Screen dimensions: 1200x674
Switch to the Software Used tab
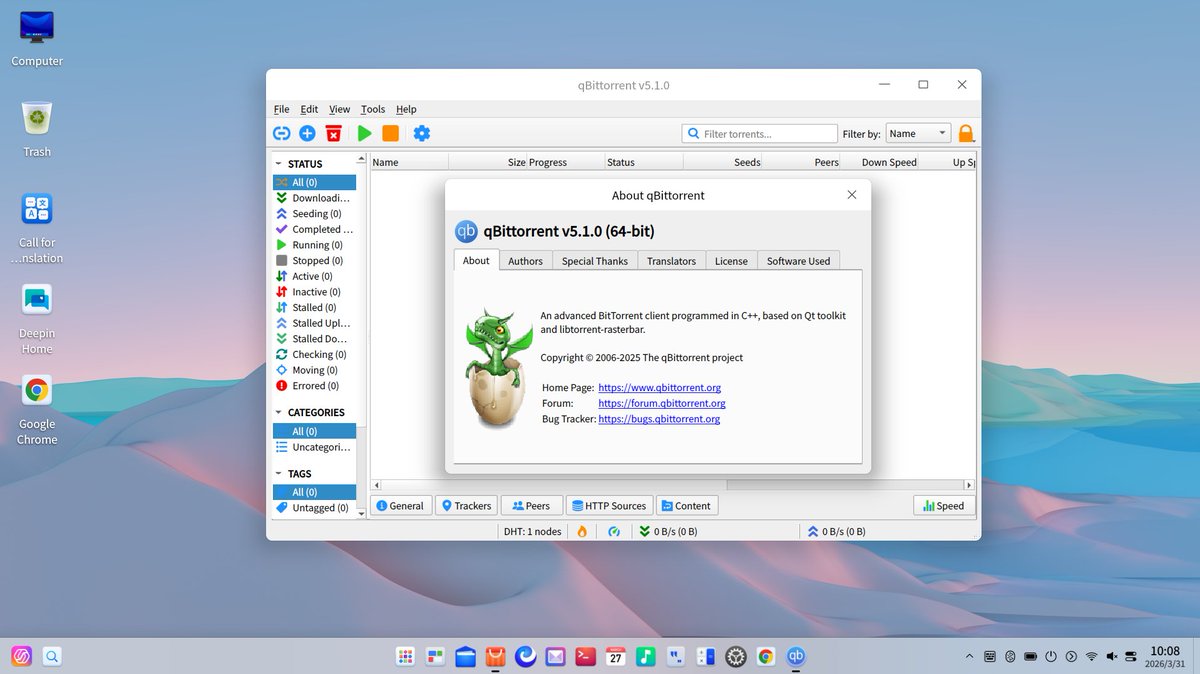(x=798, y=261)
